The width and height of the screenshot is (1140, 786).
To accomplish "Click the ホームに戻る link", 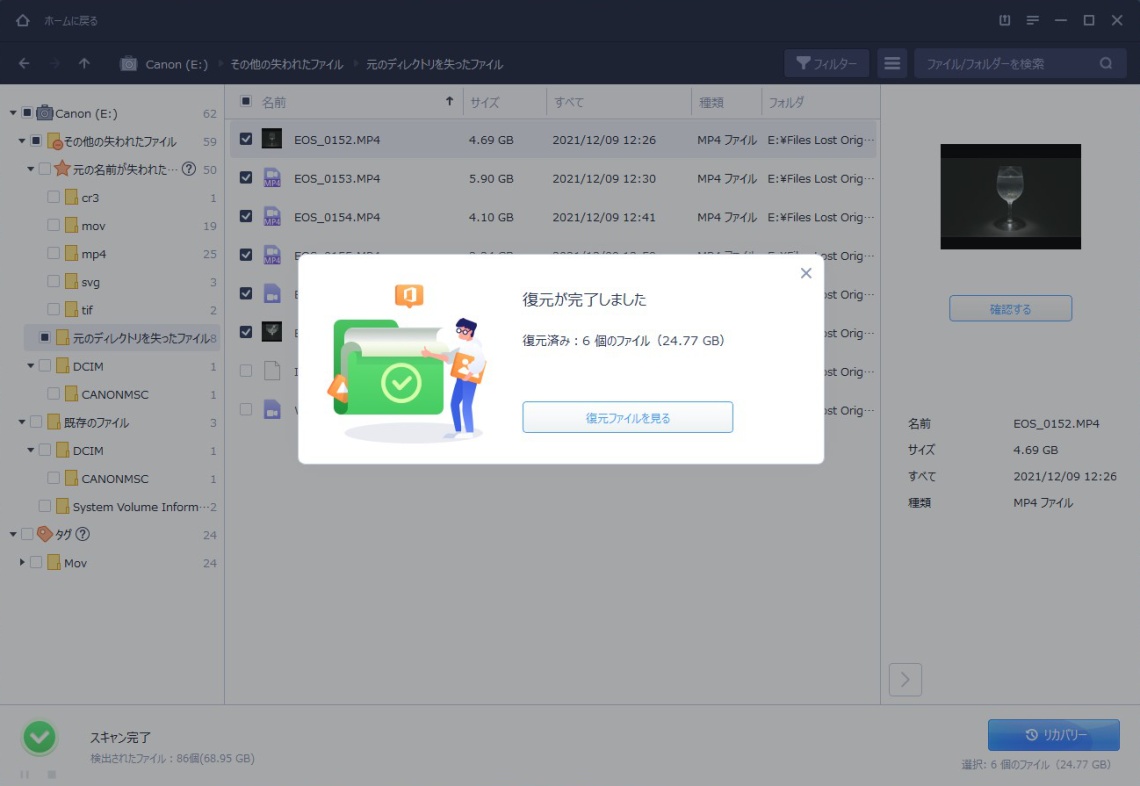I will pos(71,21).
